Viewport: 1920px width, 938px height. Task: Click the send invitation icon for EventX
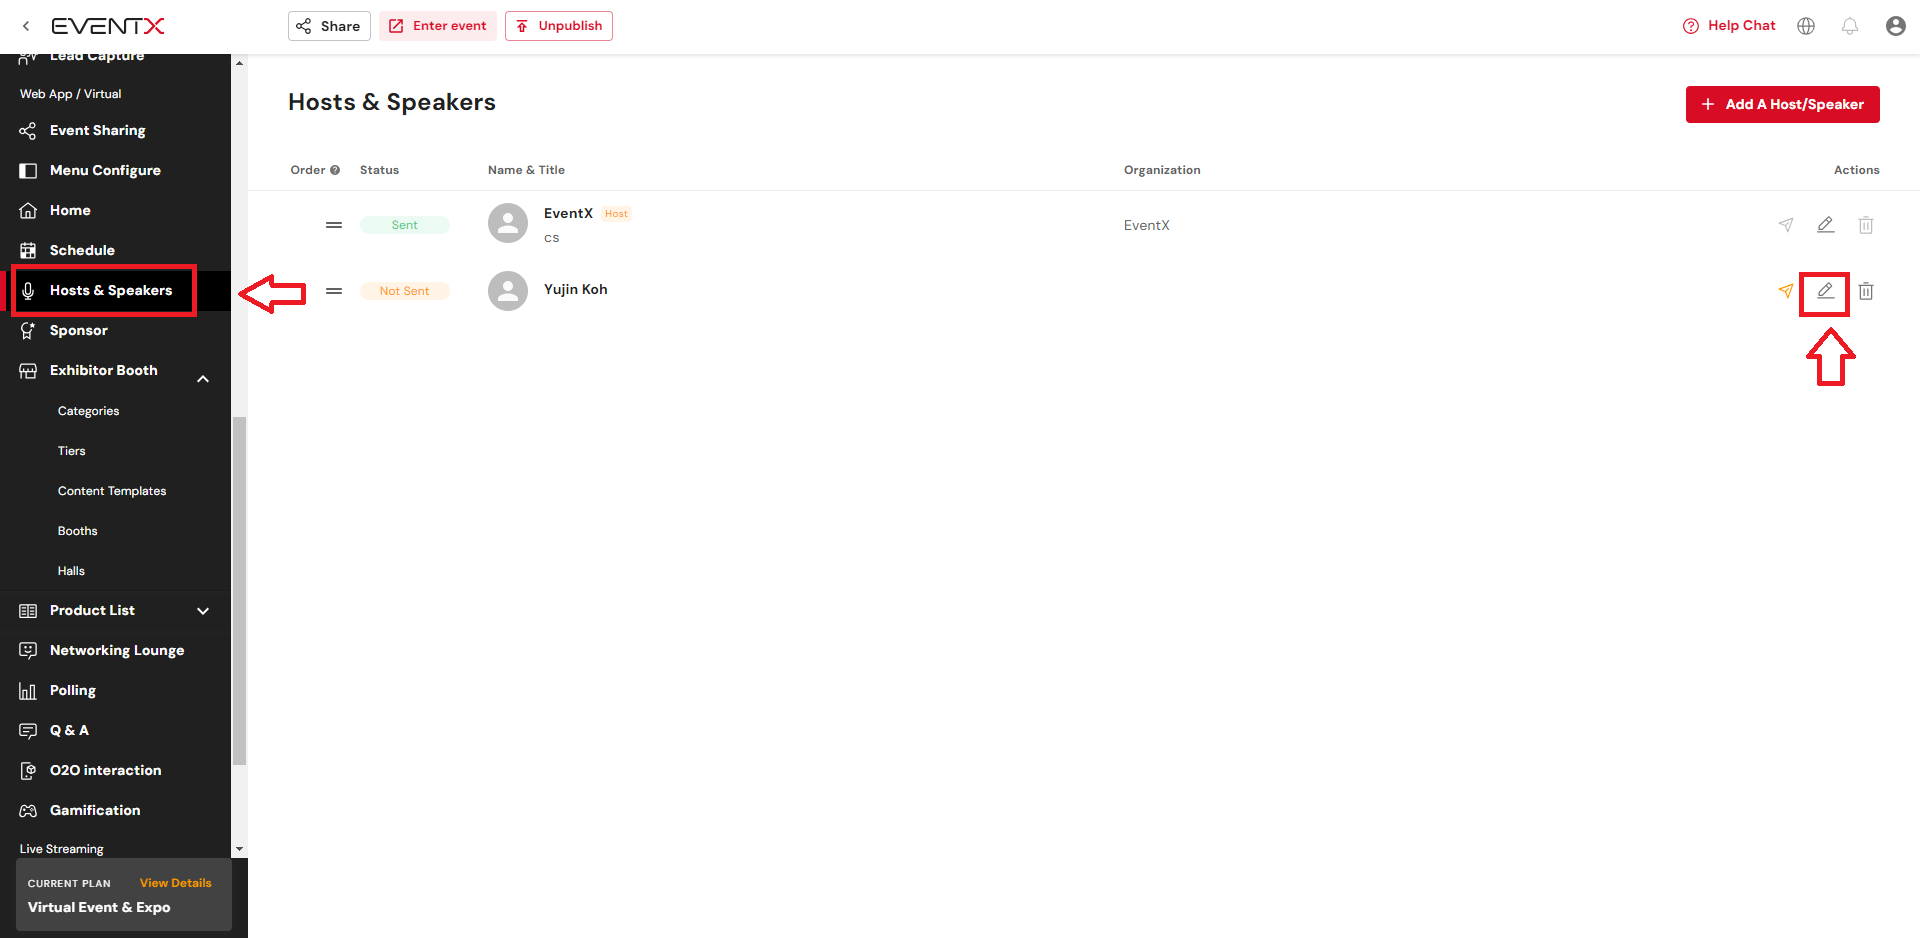[1786, 225]
